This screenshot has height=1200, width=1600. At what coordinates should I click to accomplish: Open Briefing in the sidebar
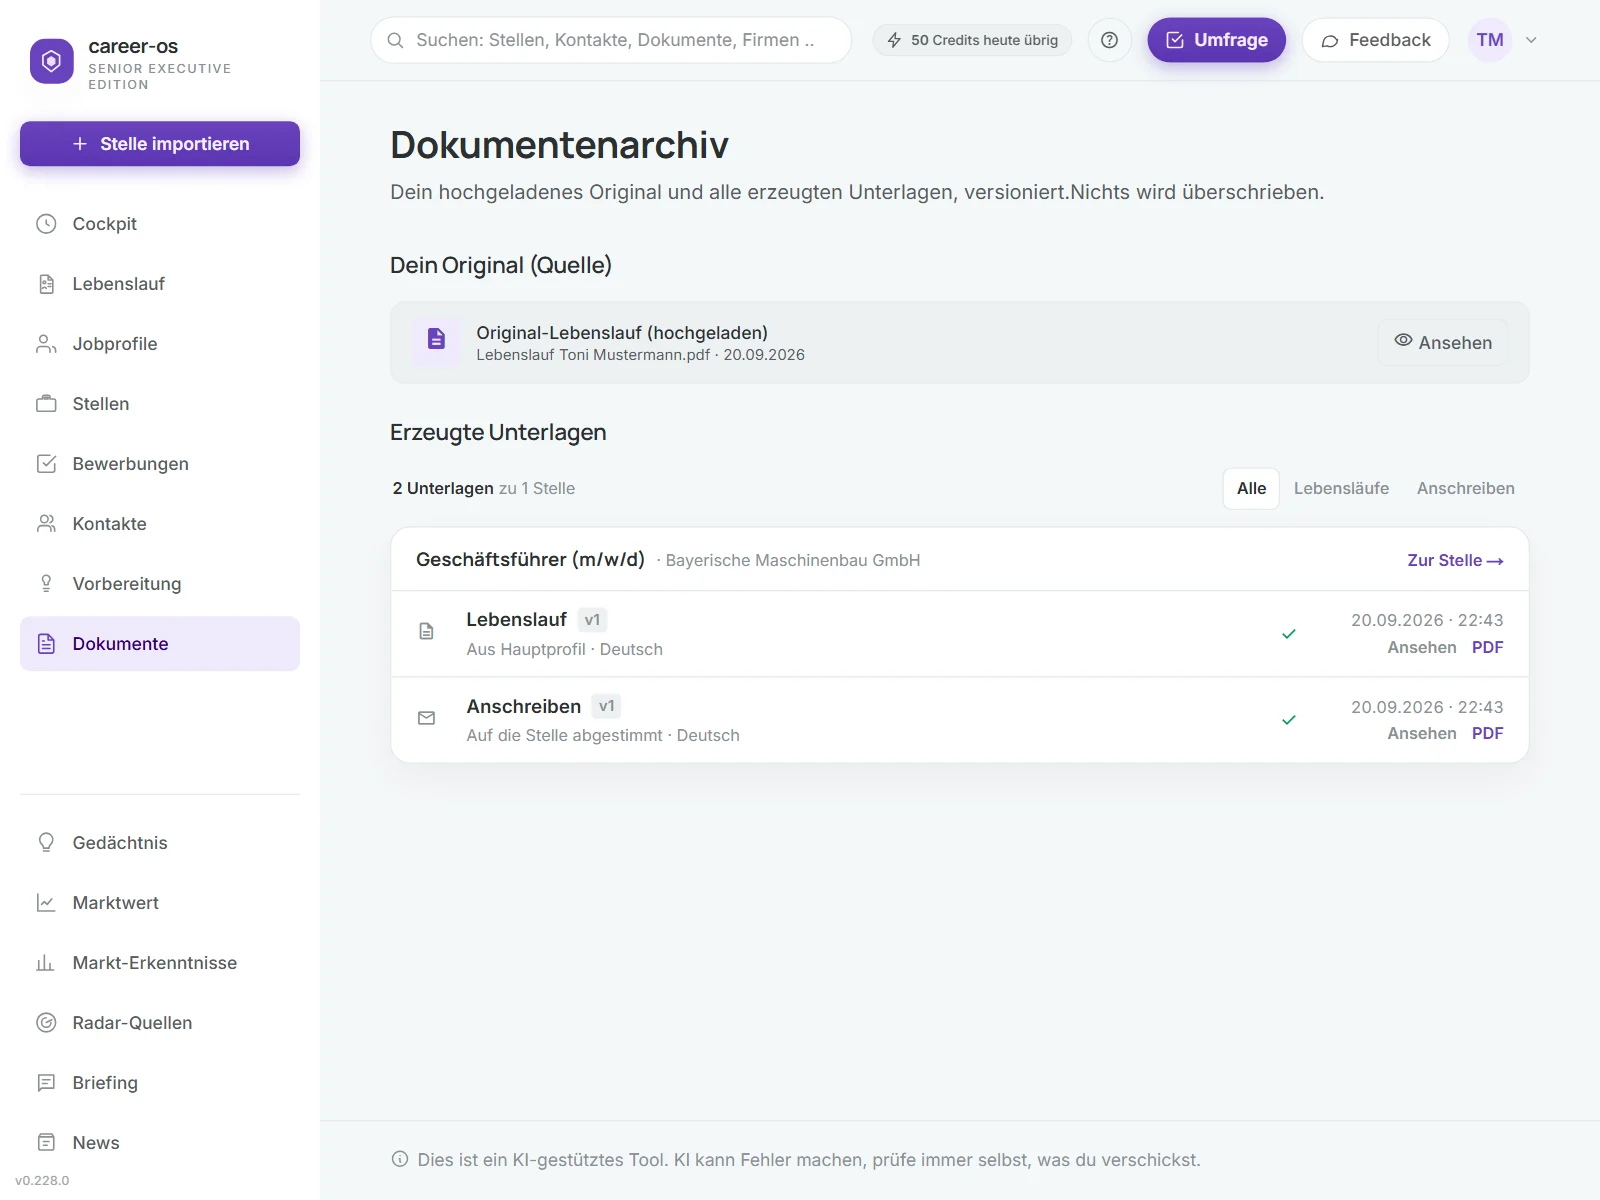[x=160, y=1083]
